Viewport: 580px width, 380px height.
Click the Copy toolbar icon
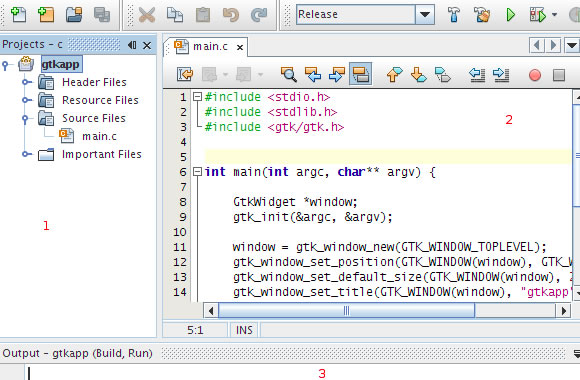pos(175,15)
